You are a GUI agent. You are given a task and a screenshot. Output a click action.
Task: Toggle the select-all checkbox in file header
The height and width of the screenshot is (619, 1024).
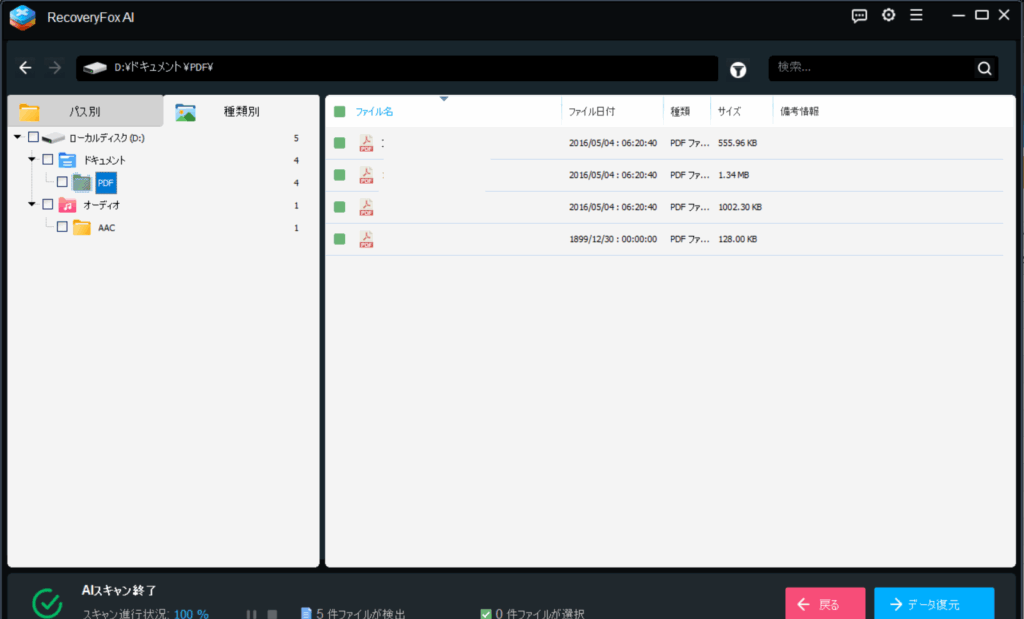pos(340,112)
